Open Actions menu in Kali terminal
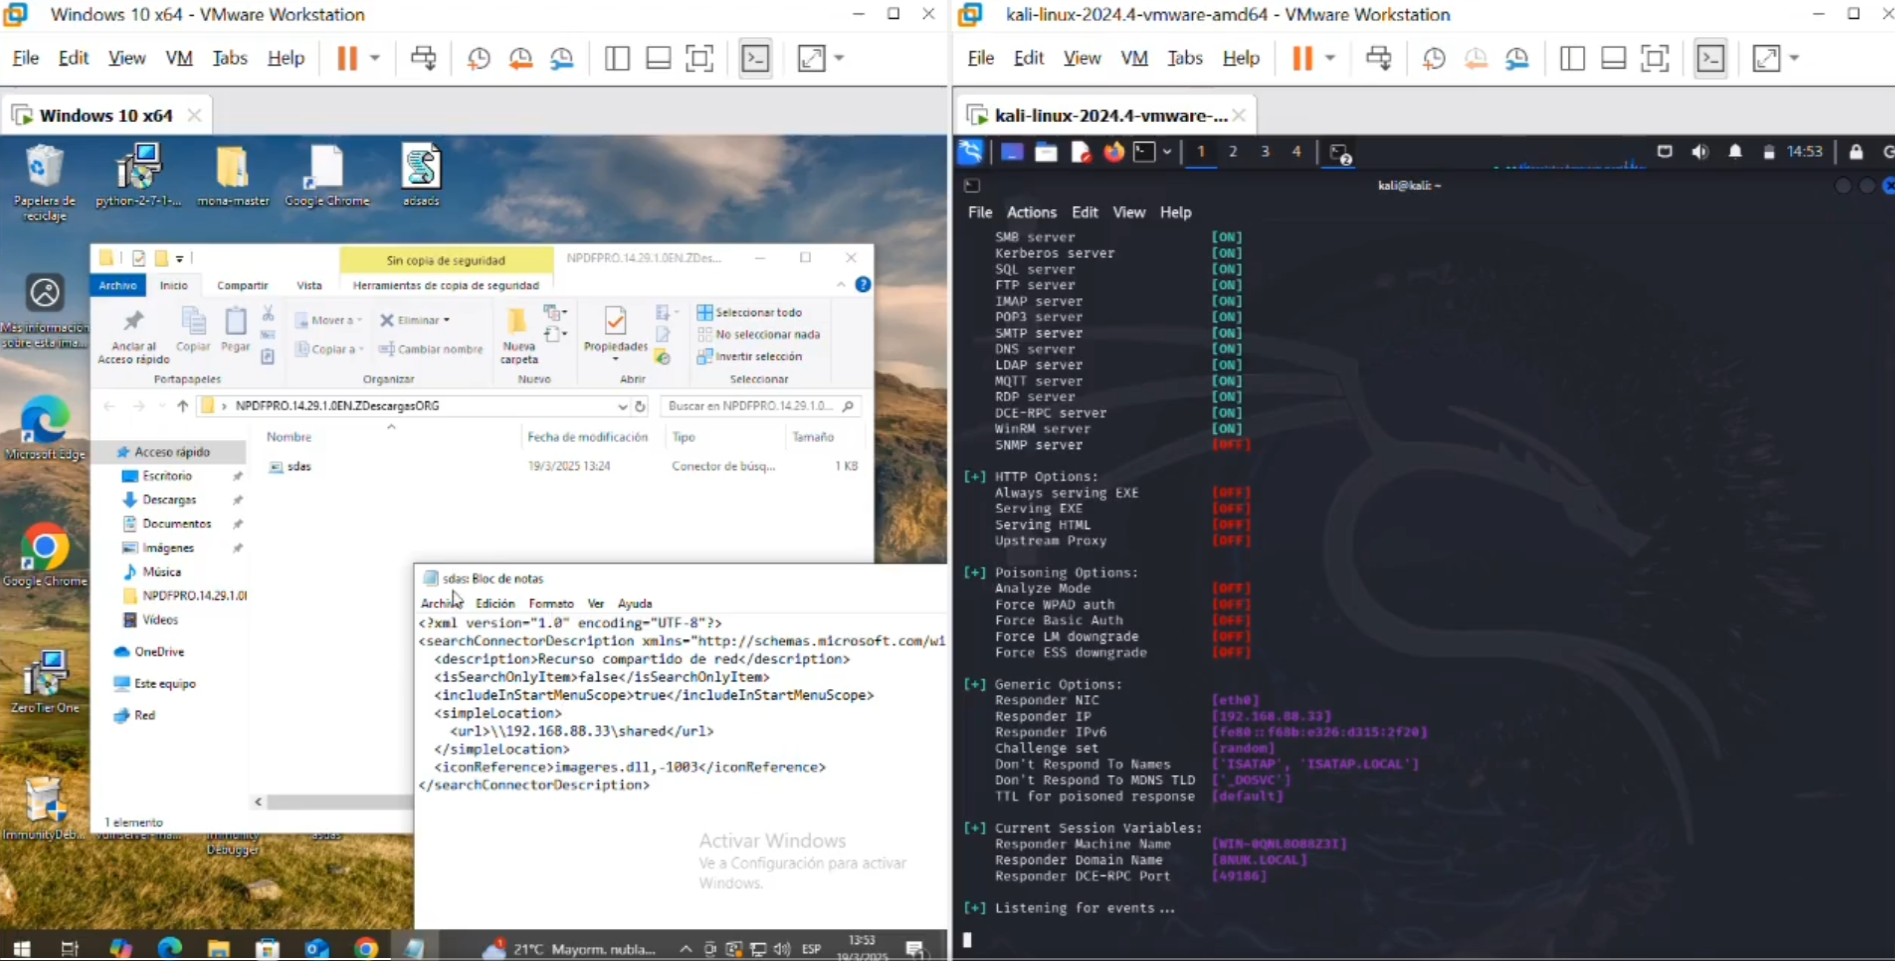 pyautogui.click(x=1031, y=212)
